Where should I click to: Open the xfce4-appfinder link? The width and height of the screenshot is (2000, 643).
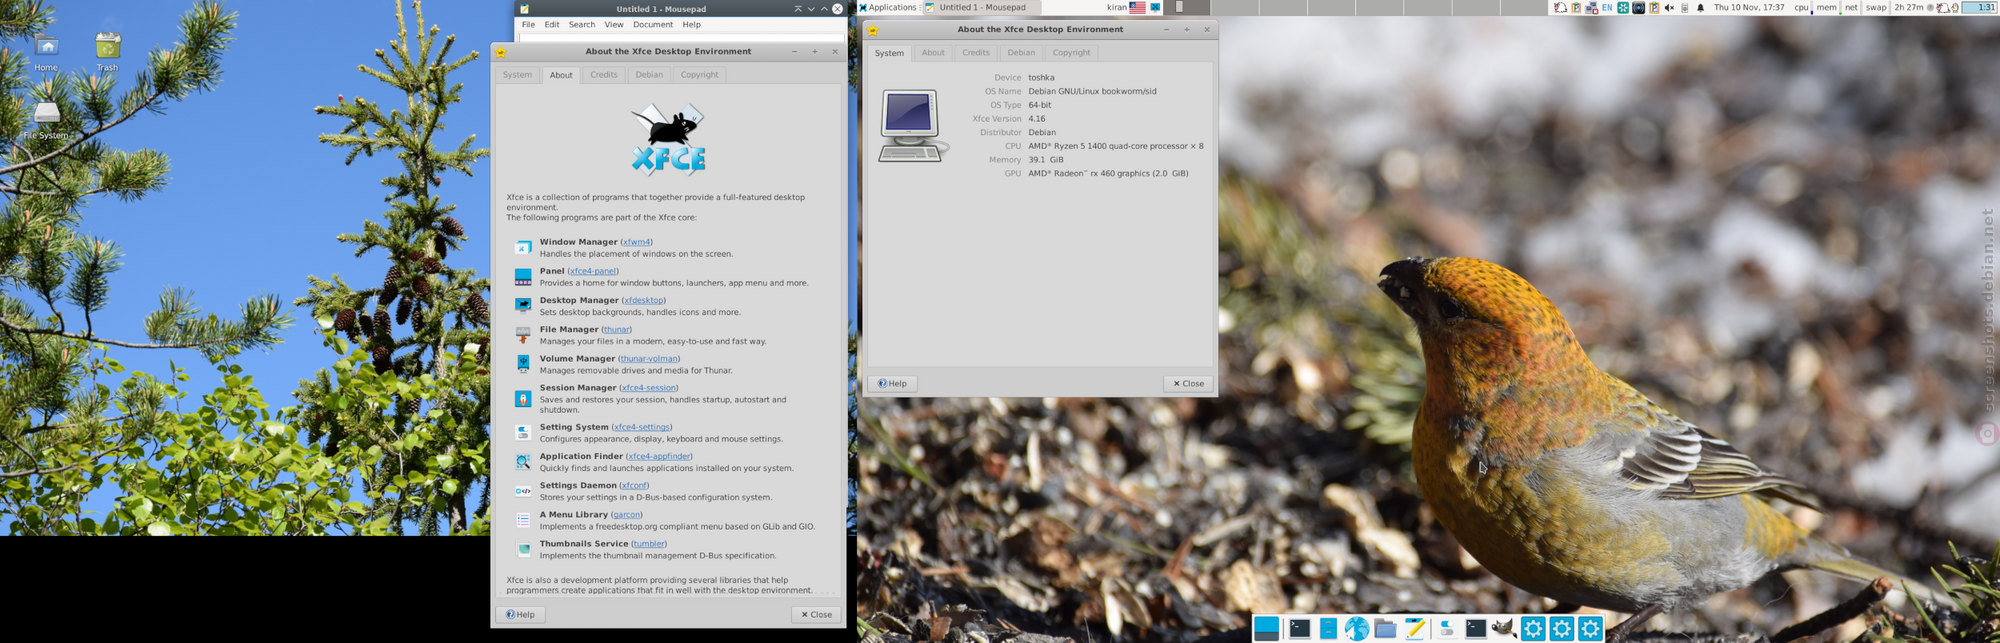659,456
